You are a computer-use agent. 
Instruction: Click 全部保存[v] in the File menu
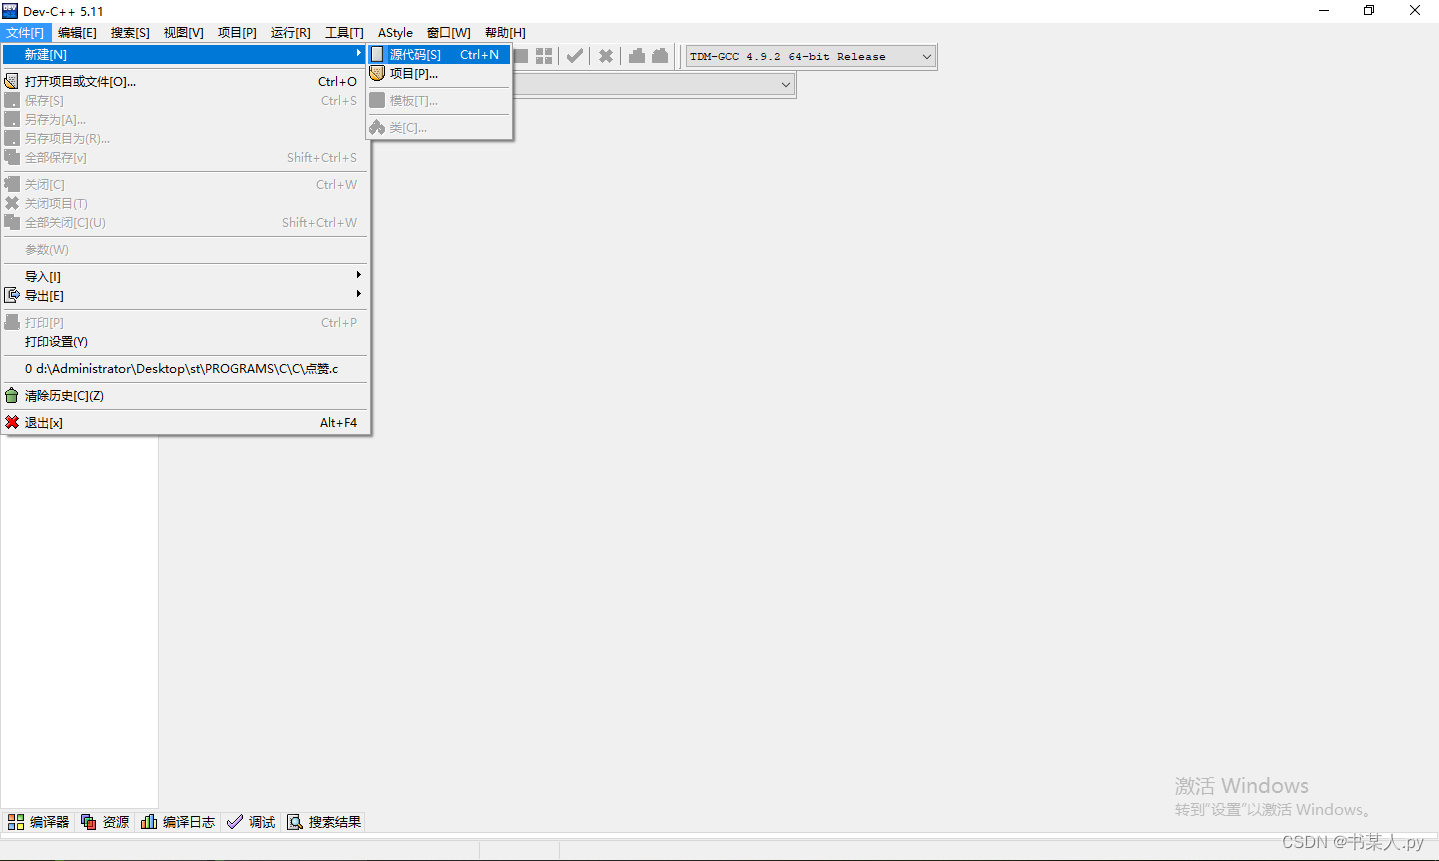pos(185,157)
